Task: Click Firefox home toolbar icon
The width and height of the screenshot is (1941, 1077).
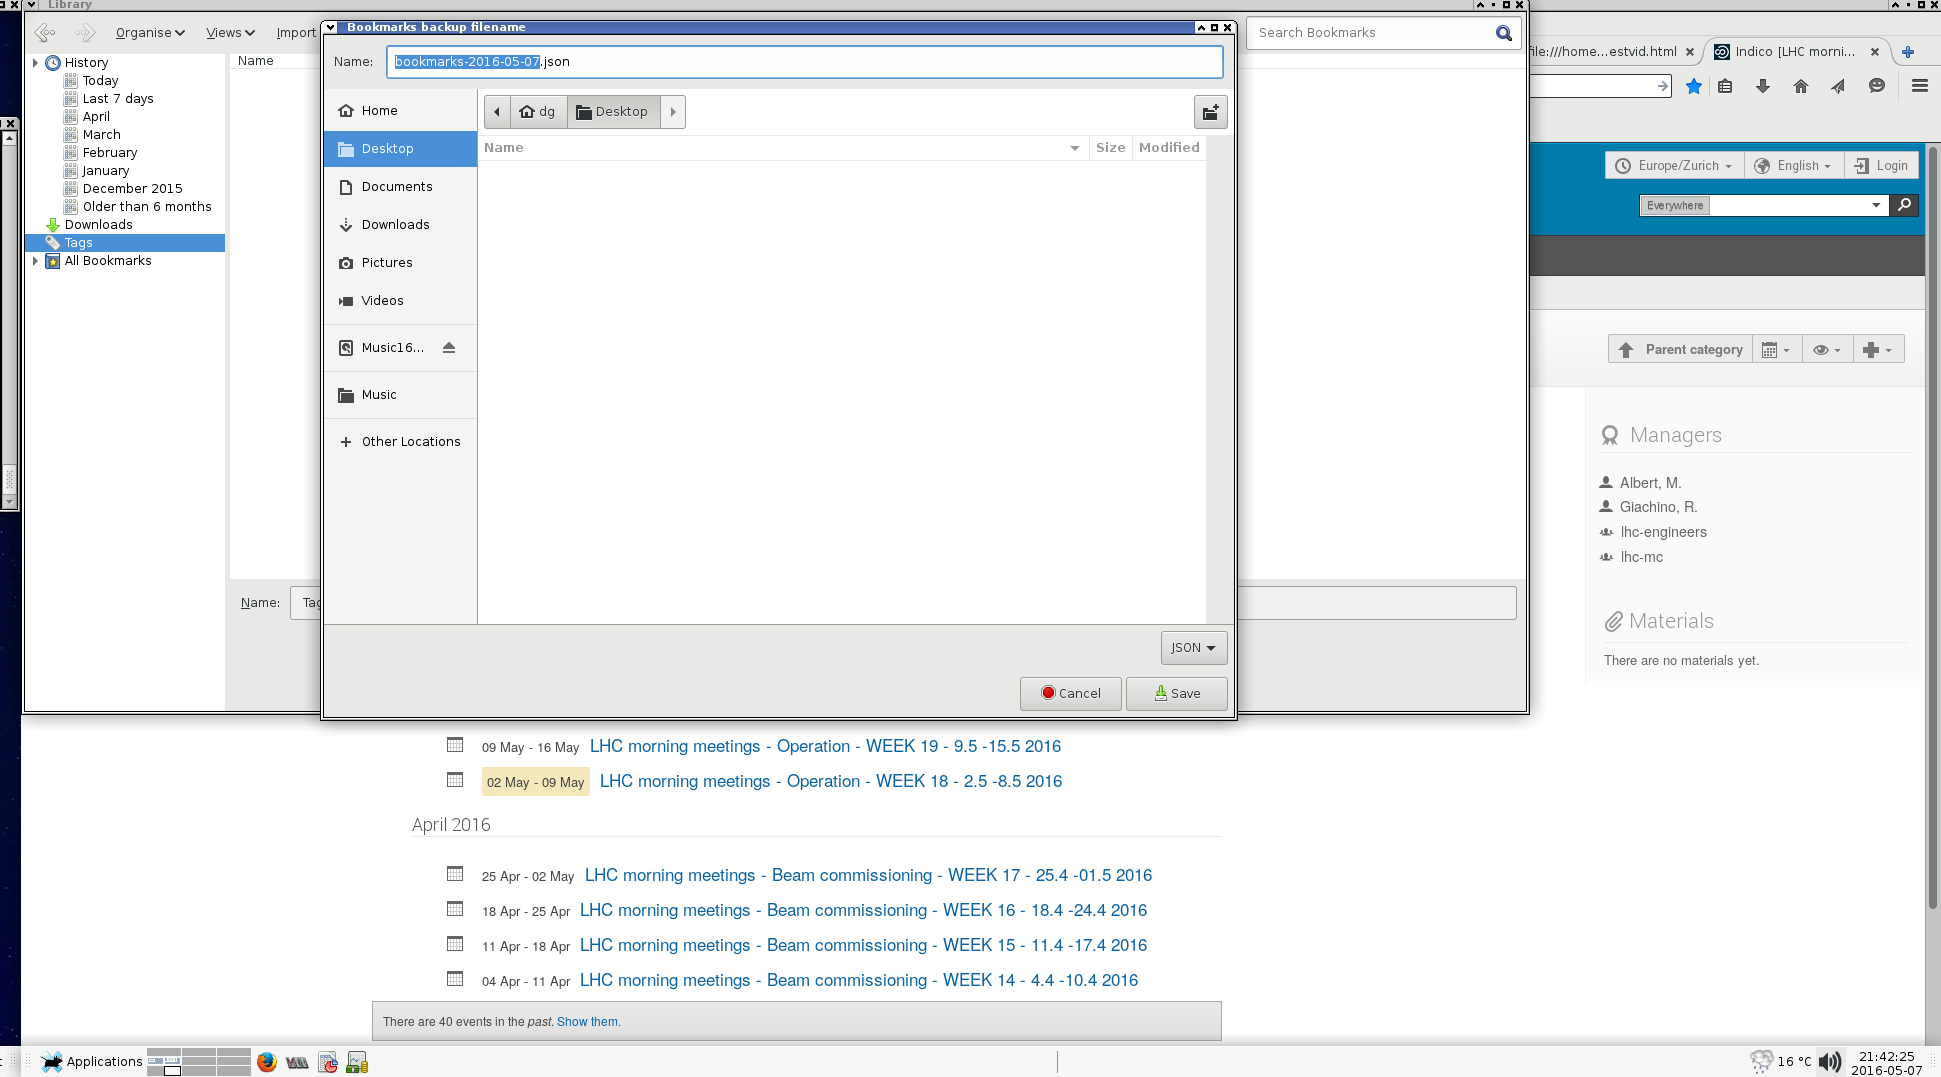Action: pos(1801,86)
